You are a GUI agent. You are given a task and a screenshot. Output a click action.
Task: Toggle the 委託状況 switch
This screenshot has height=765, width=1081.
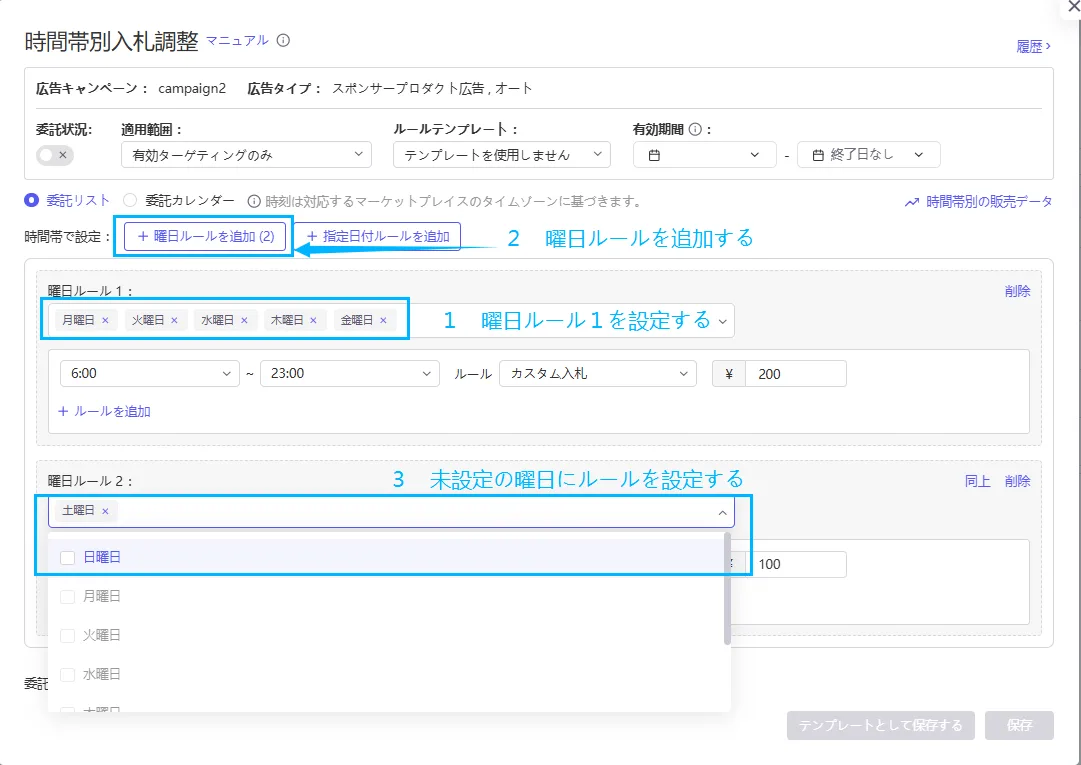click(x=54, y=155)
